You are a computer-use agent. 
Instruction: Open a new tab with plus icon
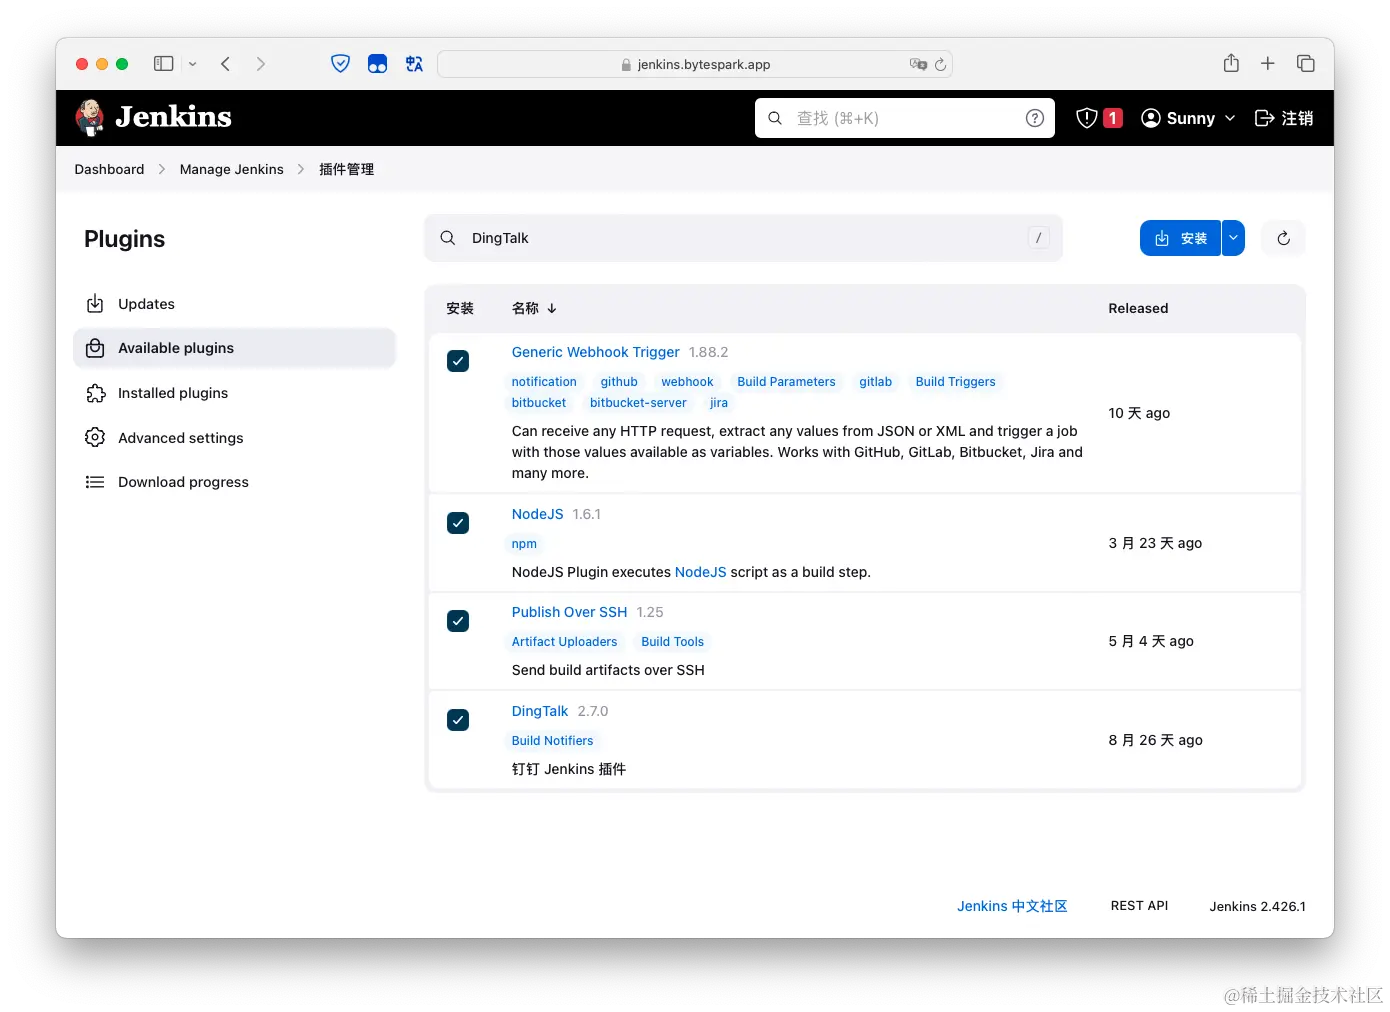click(1268, 63)
